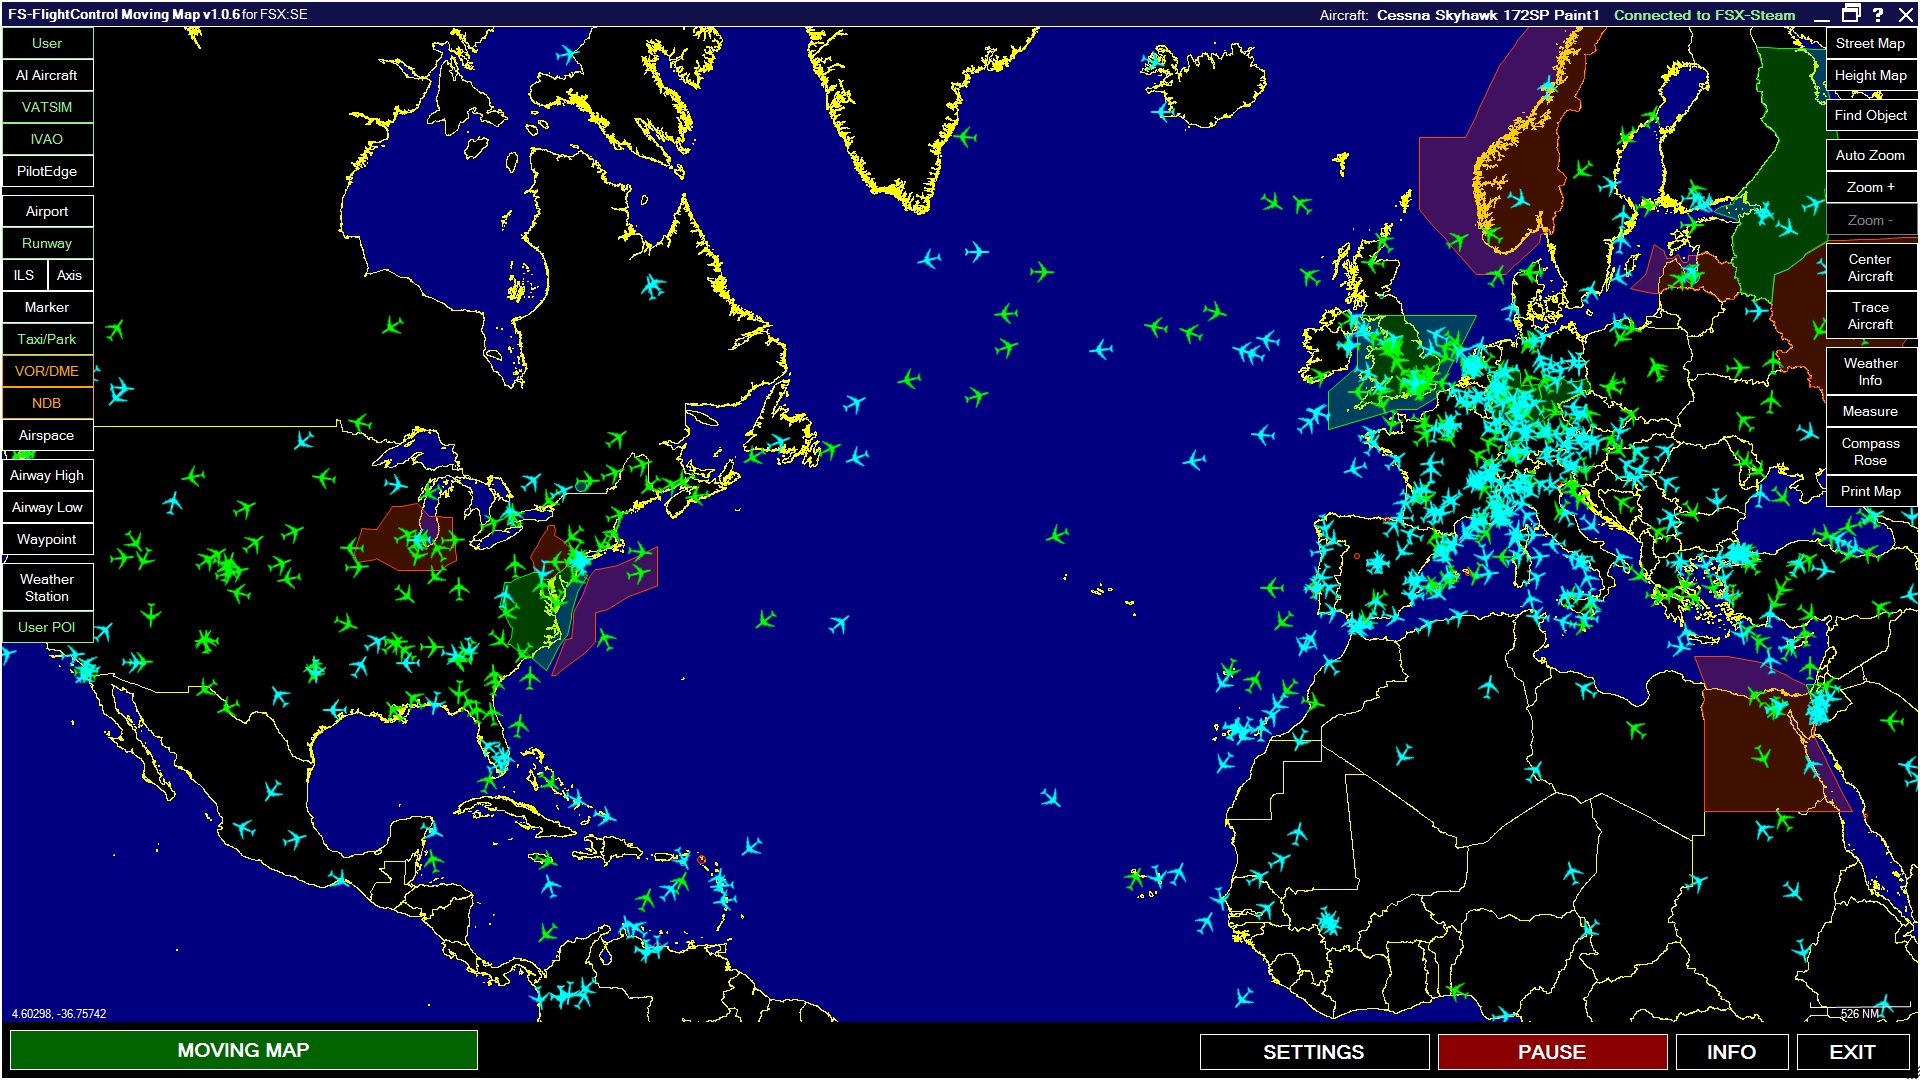Expand the Airway Low menu item
Image resolution: width=1920 pixels, height=1080 pixels.
click(46, 504)
